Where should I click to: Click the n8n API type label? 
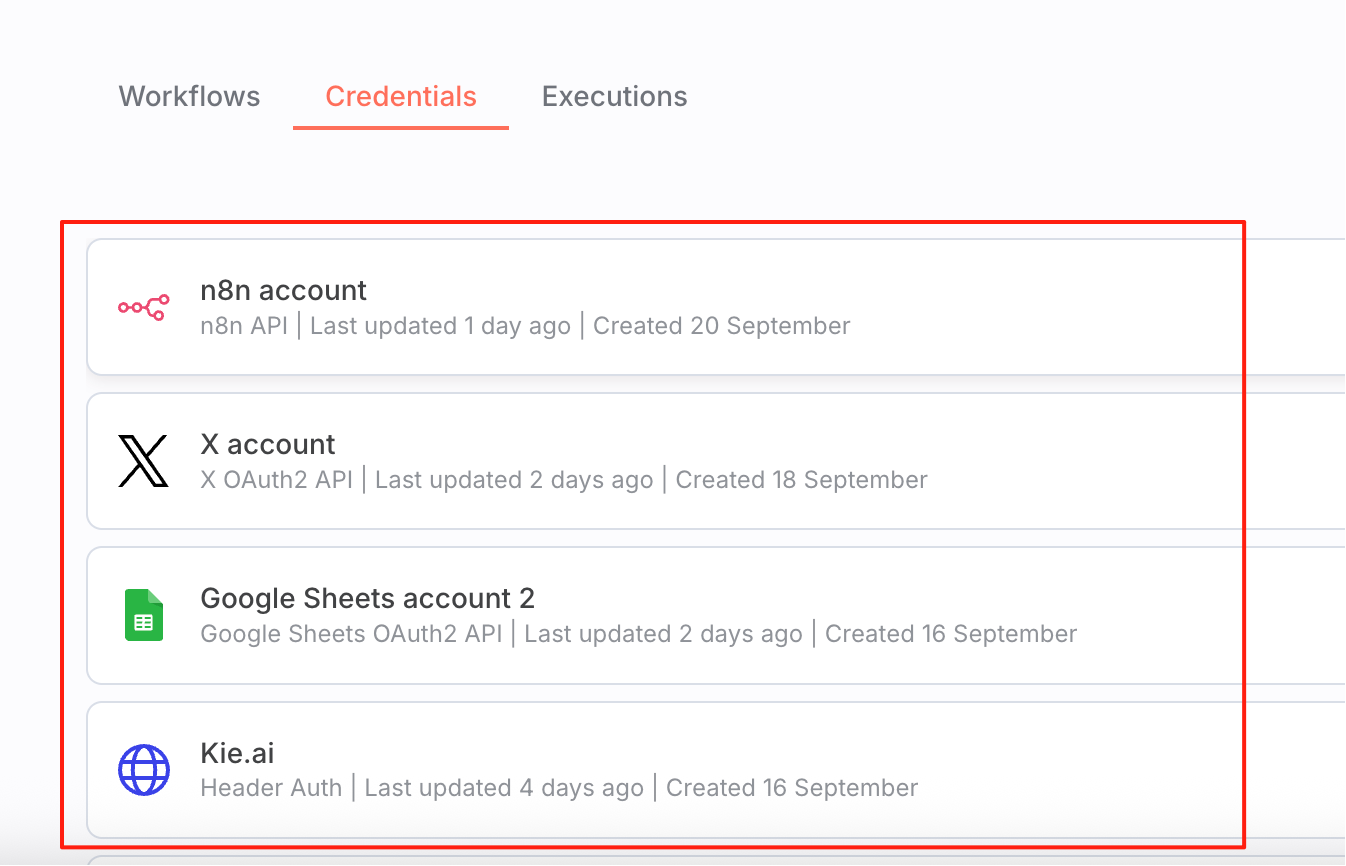(x=244, y=326)
